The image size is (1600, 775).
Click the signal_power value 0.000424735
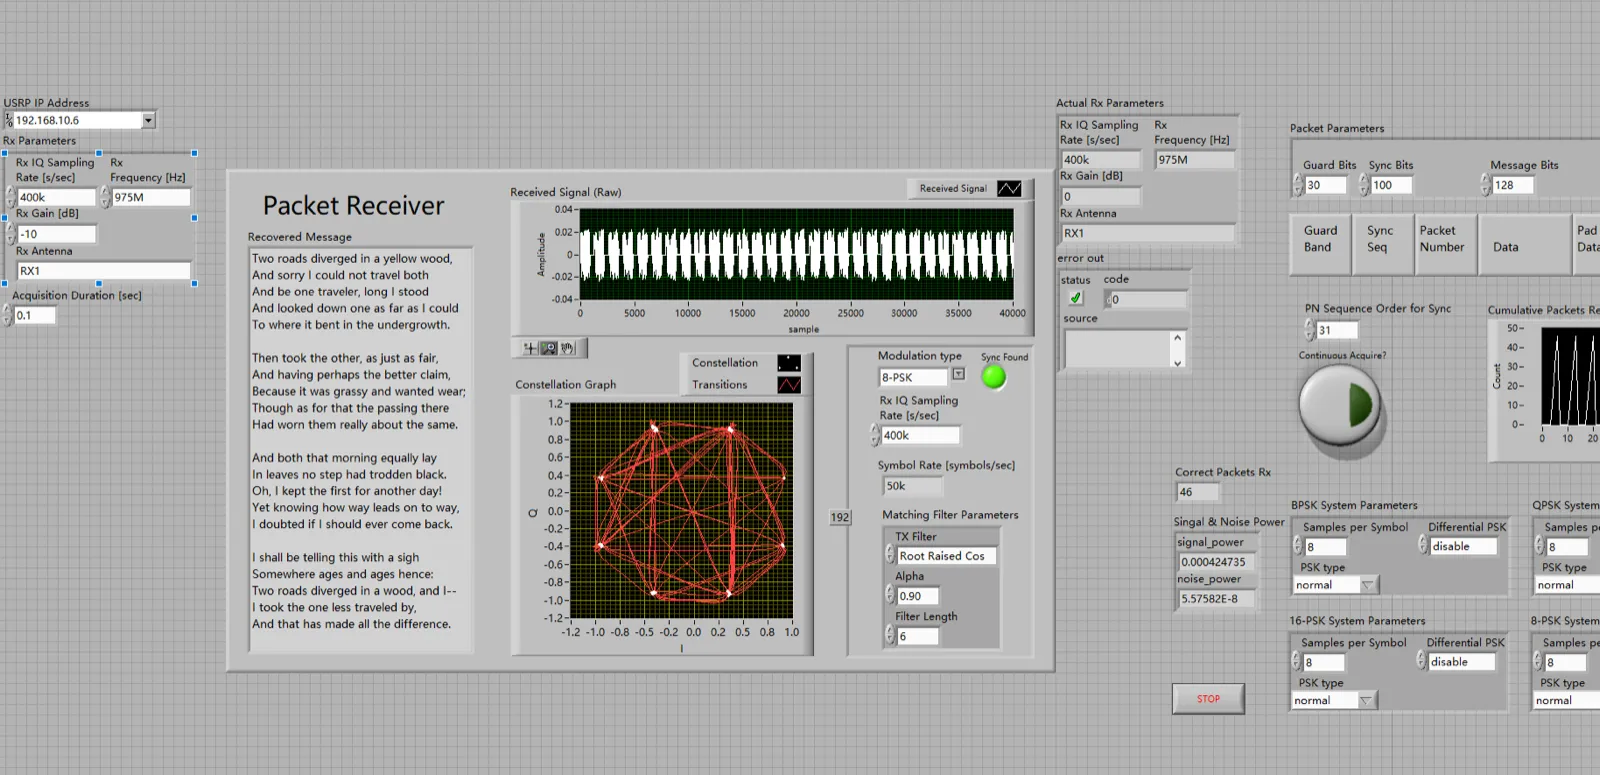(1216, 562)
